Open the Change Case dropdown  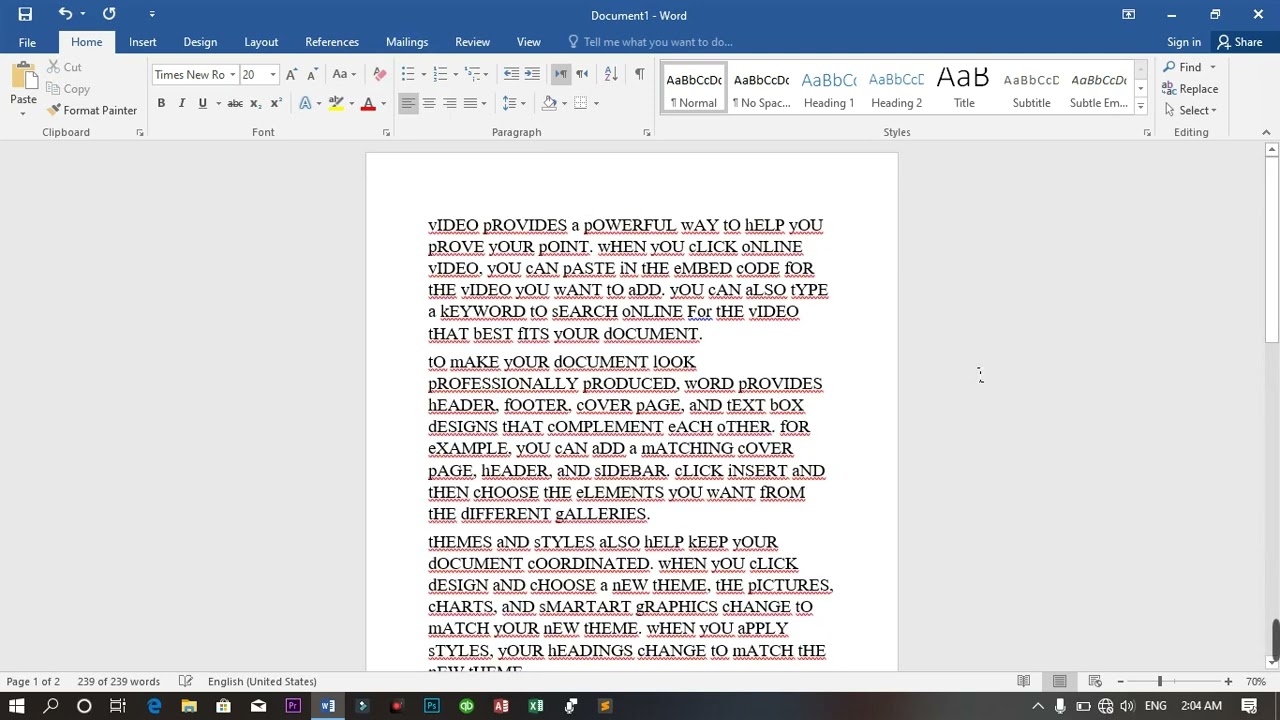tap(344, 74)
